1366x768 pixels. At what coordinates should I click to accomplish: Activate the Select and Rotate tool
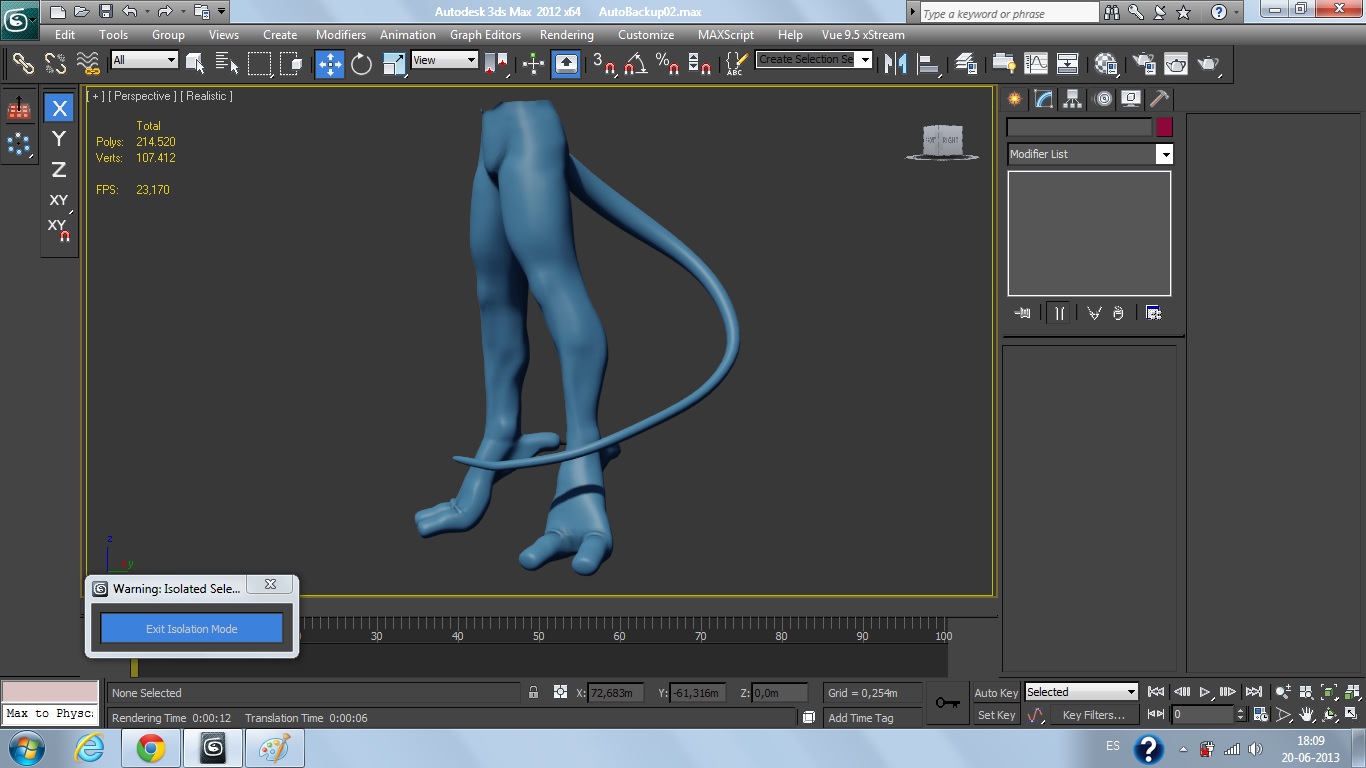[361, 64]
